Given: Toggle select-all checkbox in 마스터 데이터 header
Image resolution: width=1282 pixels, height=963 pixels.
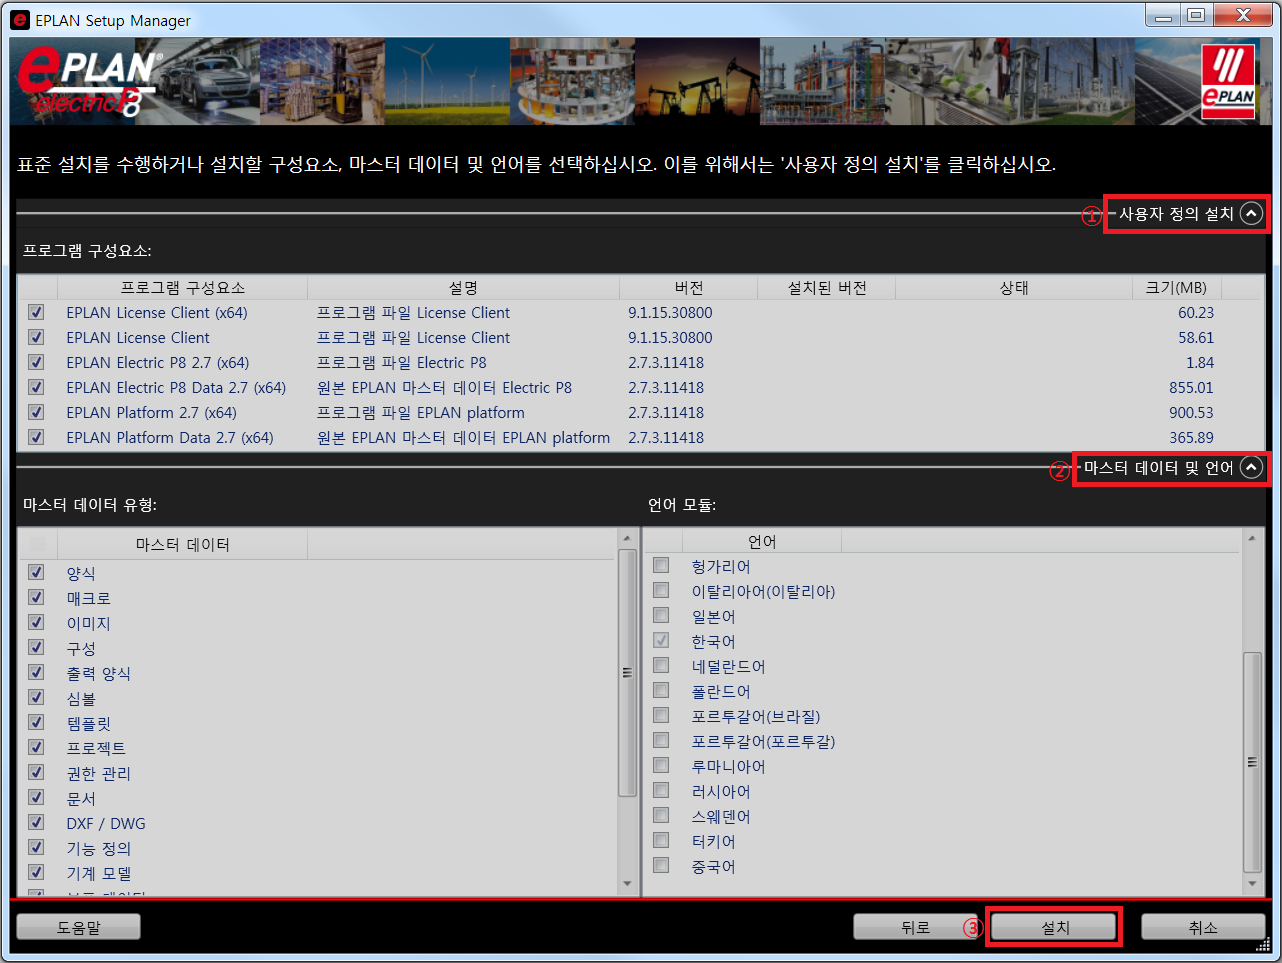Looking at the screenshot, I should coord(37,544).
